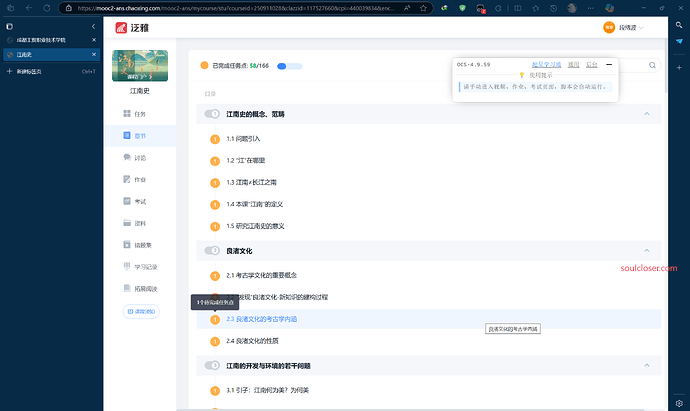Click the orange completed-tasks indicator dot
This screenshot has height=411, width=690.
[204, 66]
